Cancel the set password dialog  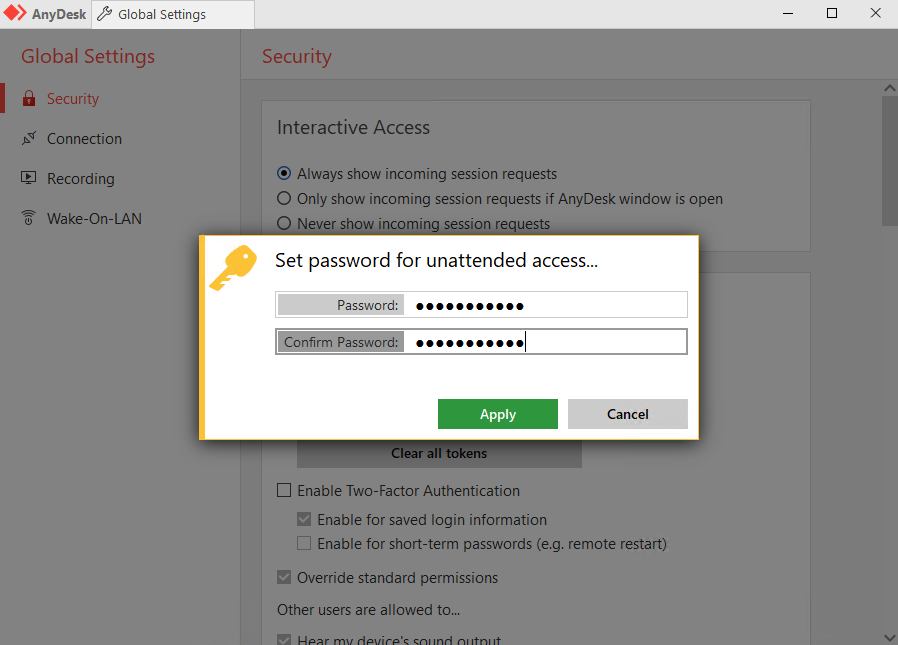pyautogui.click(x=628, y=414)
